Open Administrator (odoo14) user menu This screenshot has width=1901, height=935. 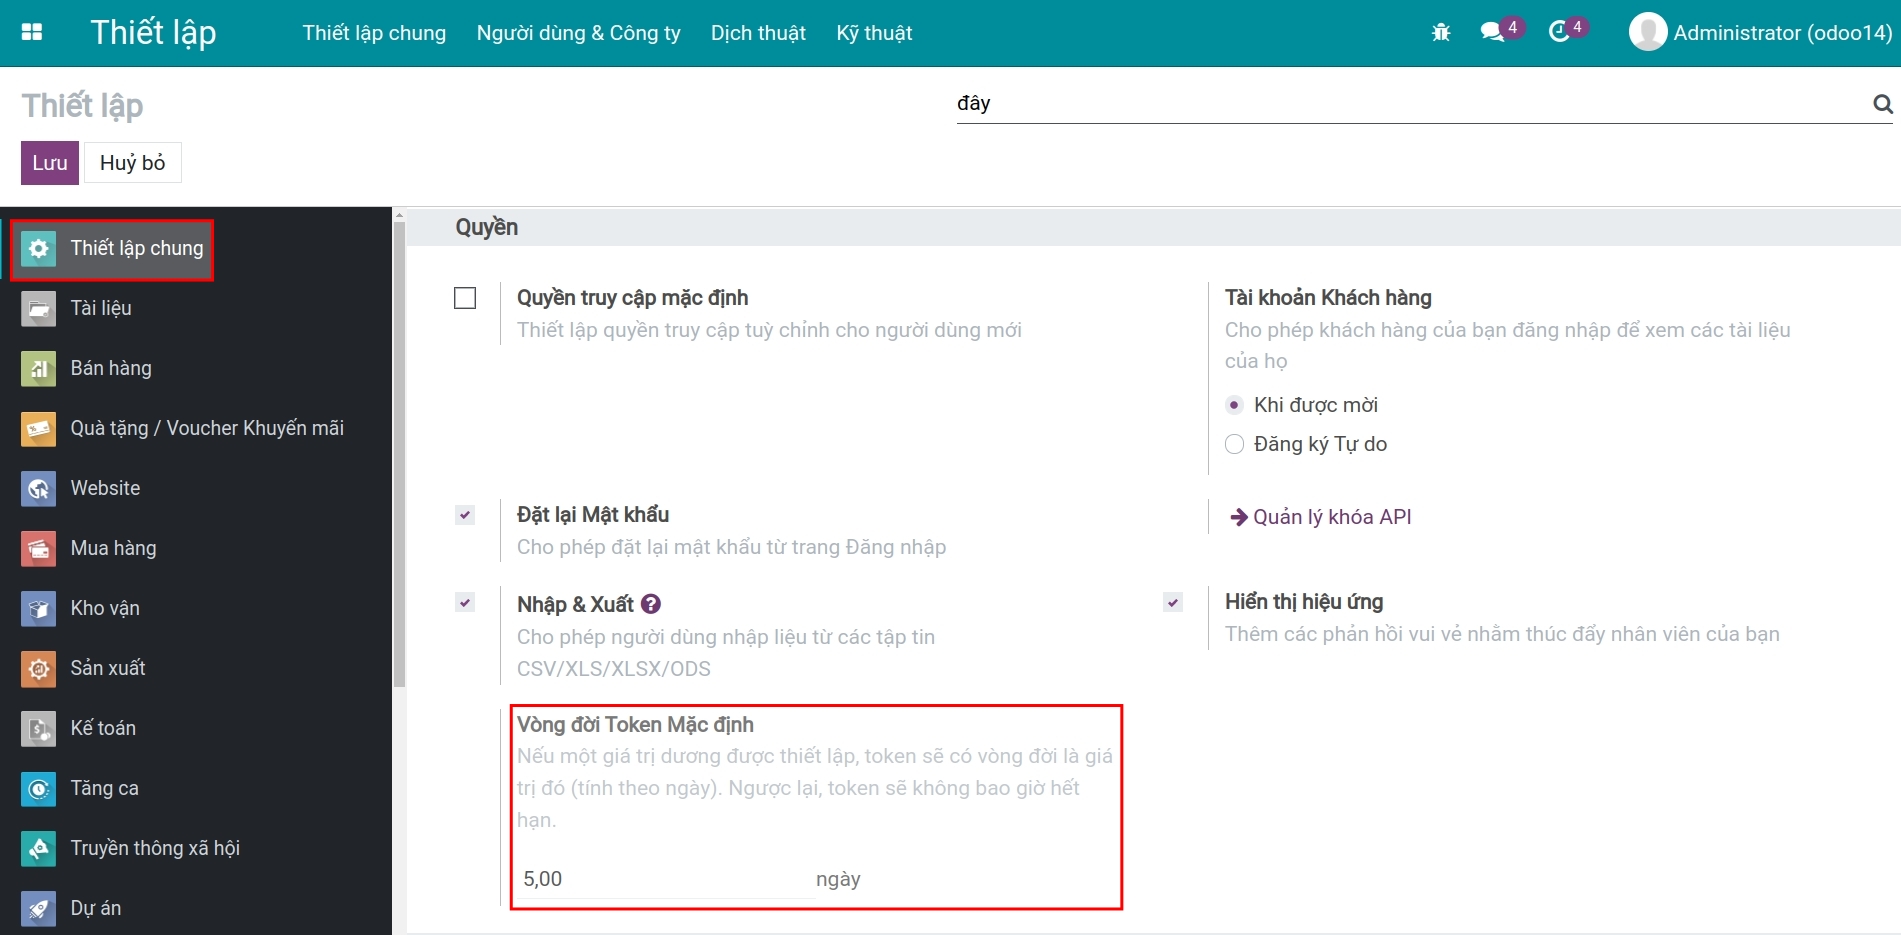point(1760,31)
